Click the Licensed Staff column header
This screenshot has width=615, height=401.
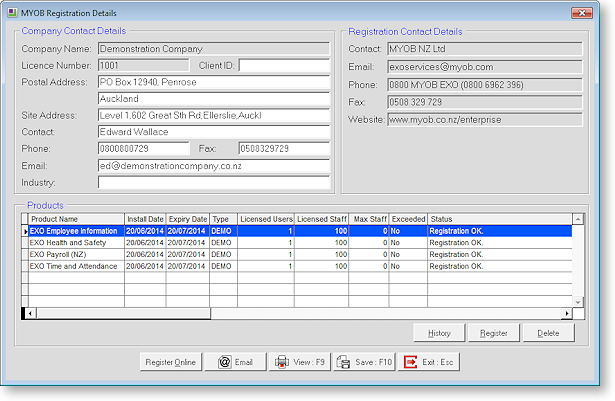tap(322, 219)
